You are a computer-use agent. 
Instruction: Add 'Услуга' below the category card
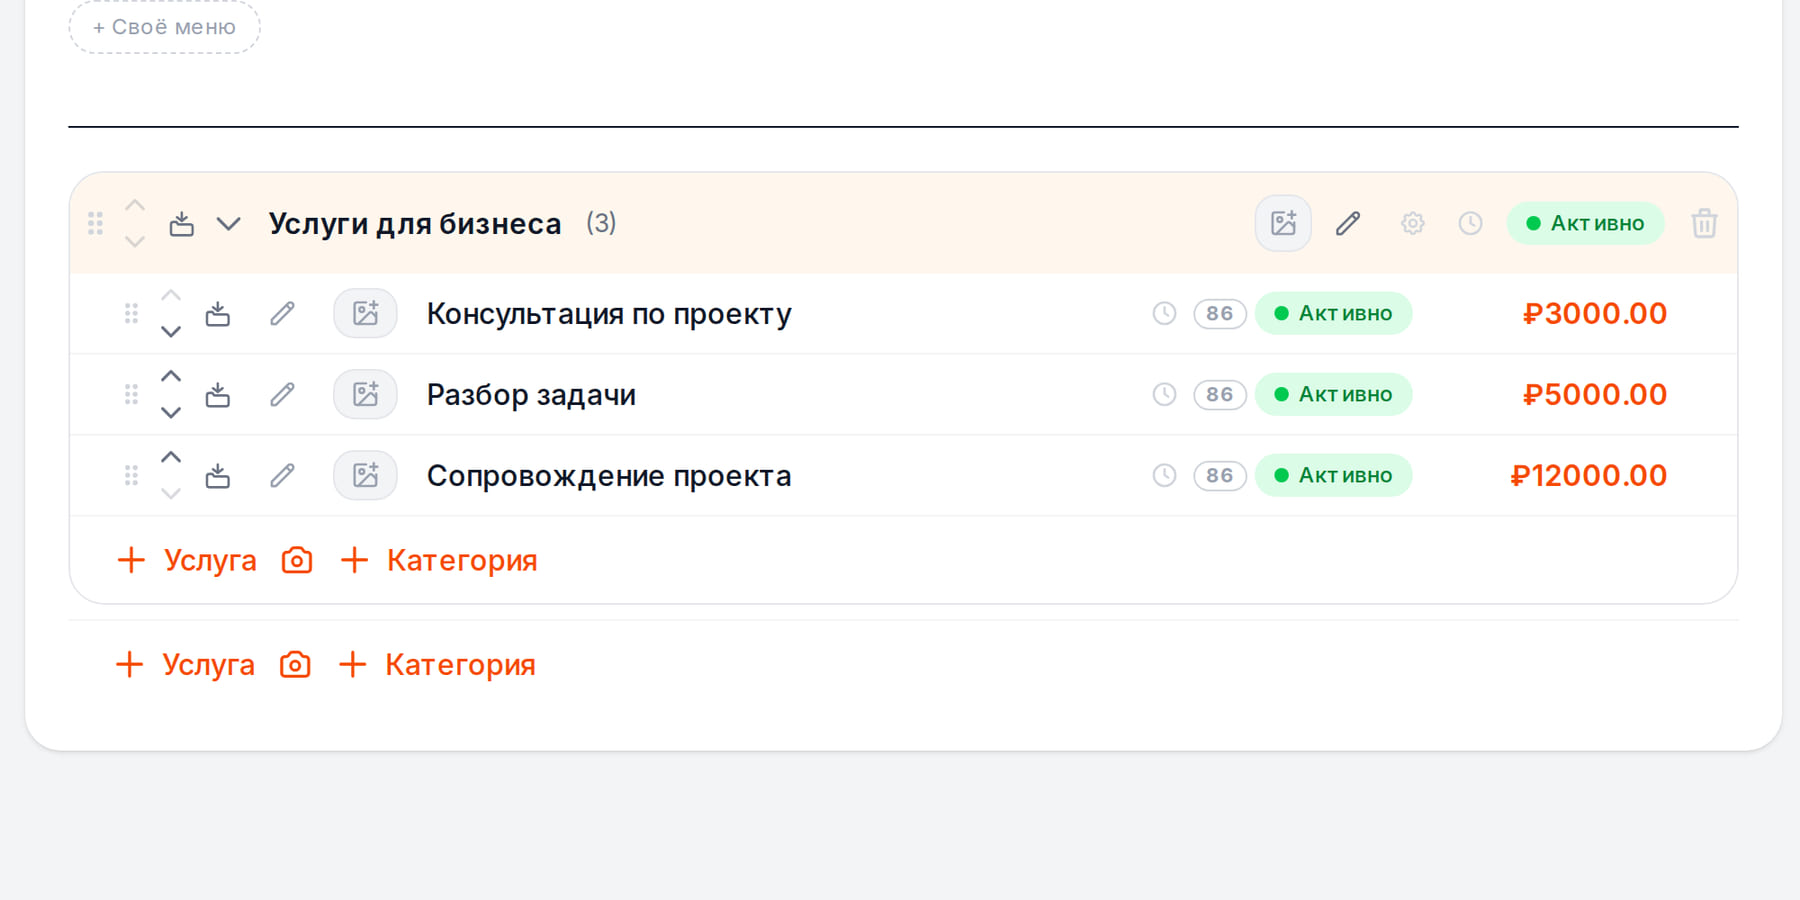tap(185, 665)
